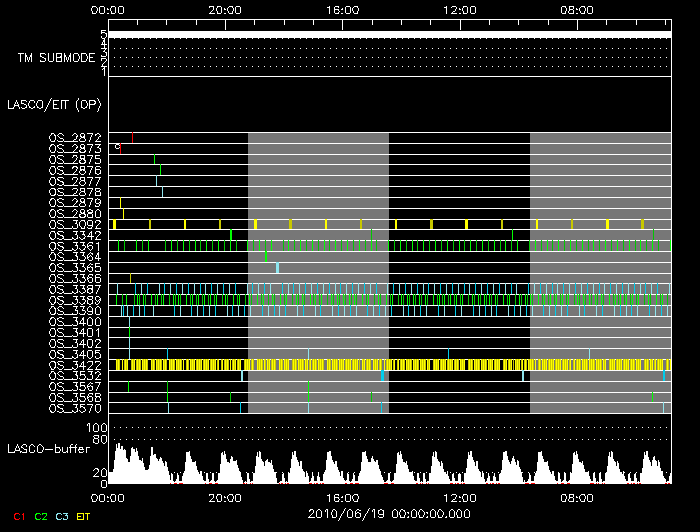Select the OS_2880 row label
This screenshot has height=532, width=700.
point(75,214)
